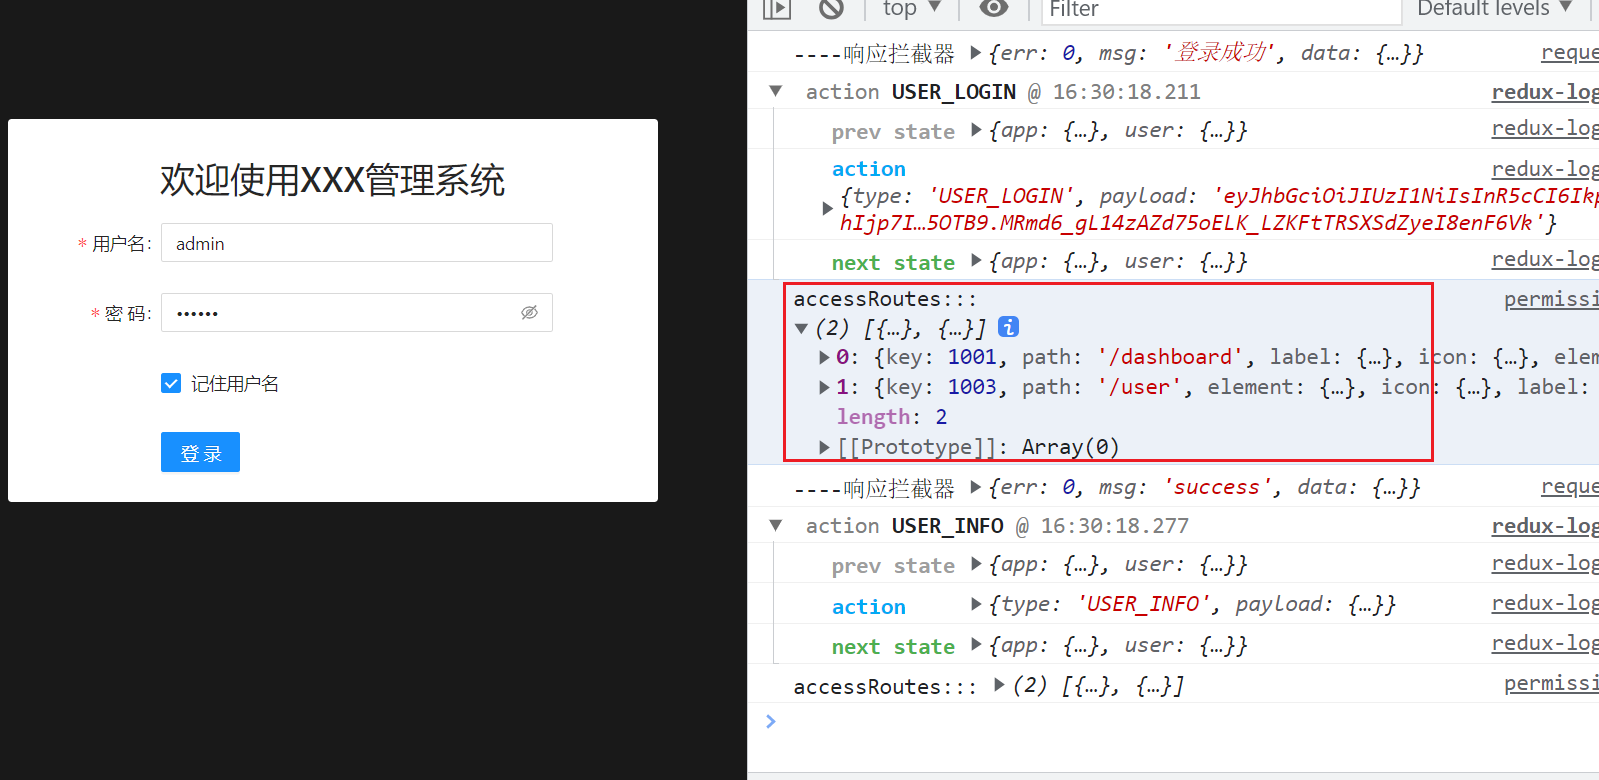Click the 记住用户名 label text

[235, 383]
